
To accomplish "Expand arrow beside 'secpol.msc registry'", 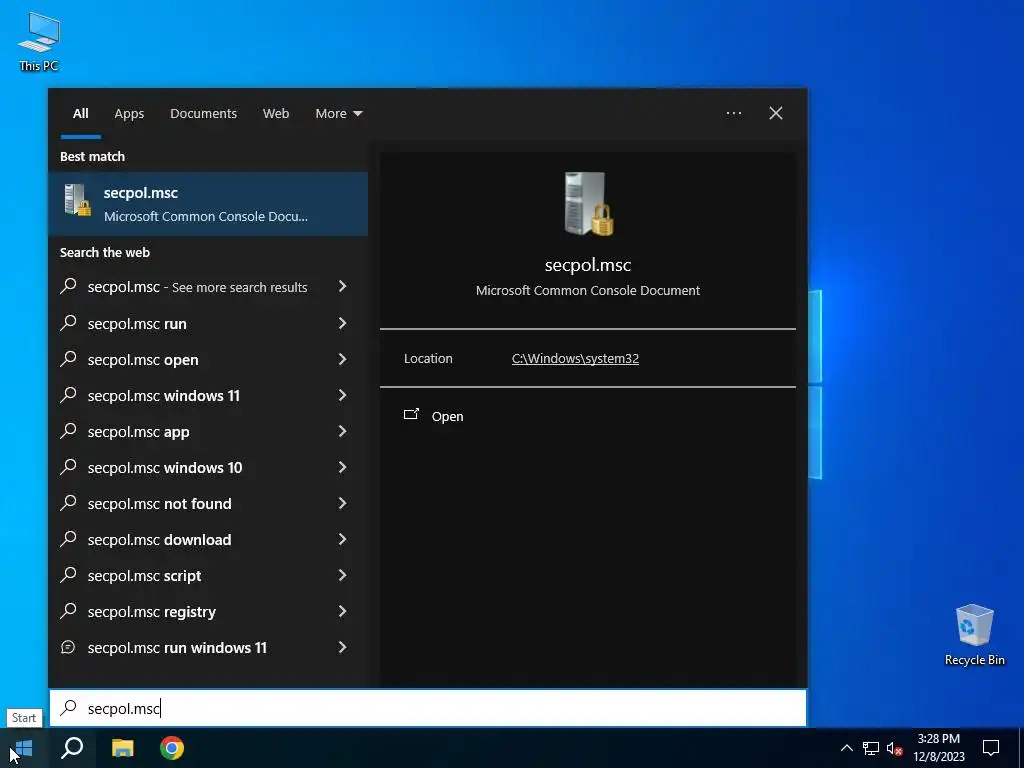I will [342, 611].
